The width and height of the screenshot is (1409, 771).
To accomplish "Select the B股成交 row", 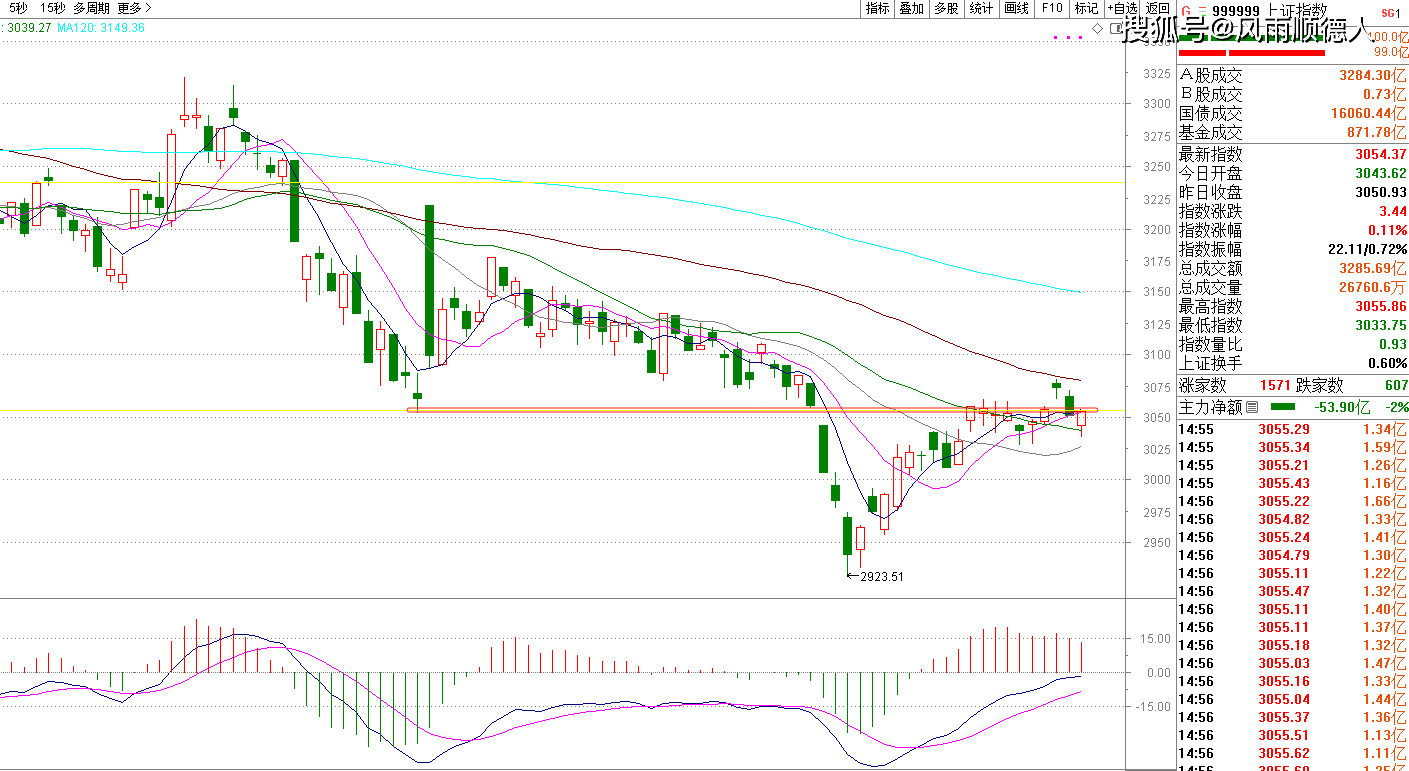I will 1293,94.
